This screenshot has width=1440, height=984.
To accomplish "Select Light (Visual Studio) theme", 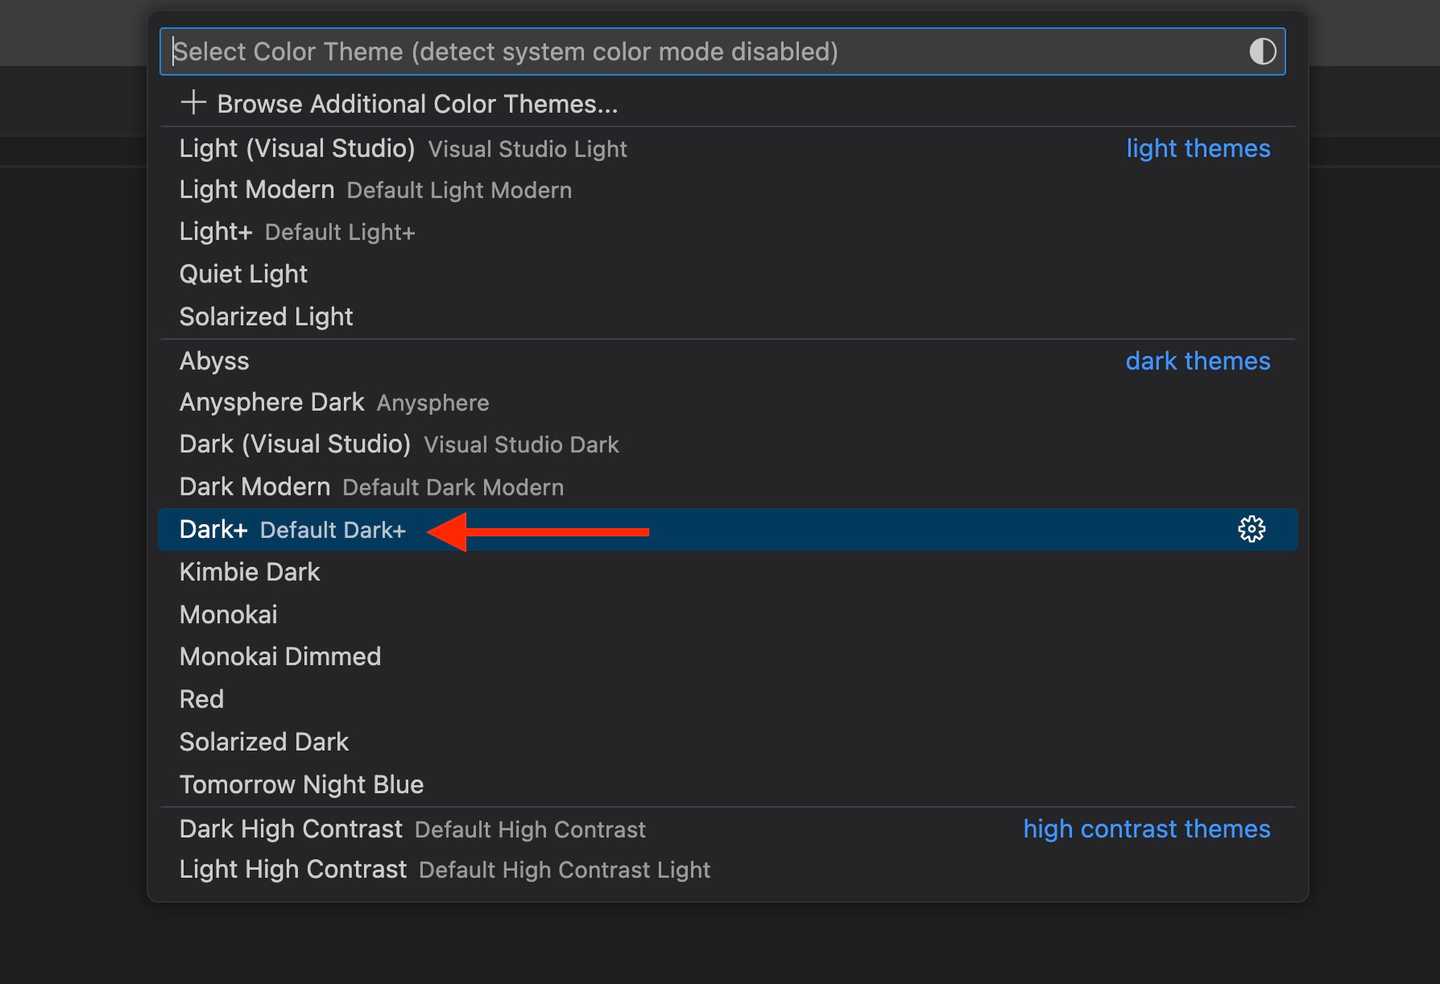I will (297, 149).
